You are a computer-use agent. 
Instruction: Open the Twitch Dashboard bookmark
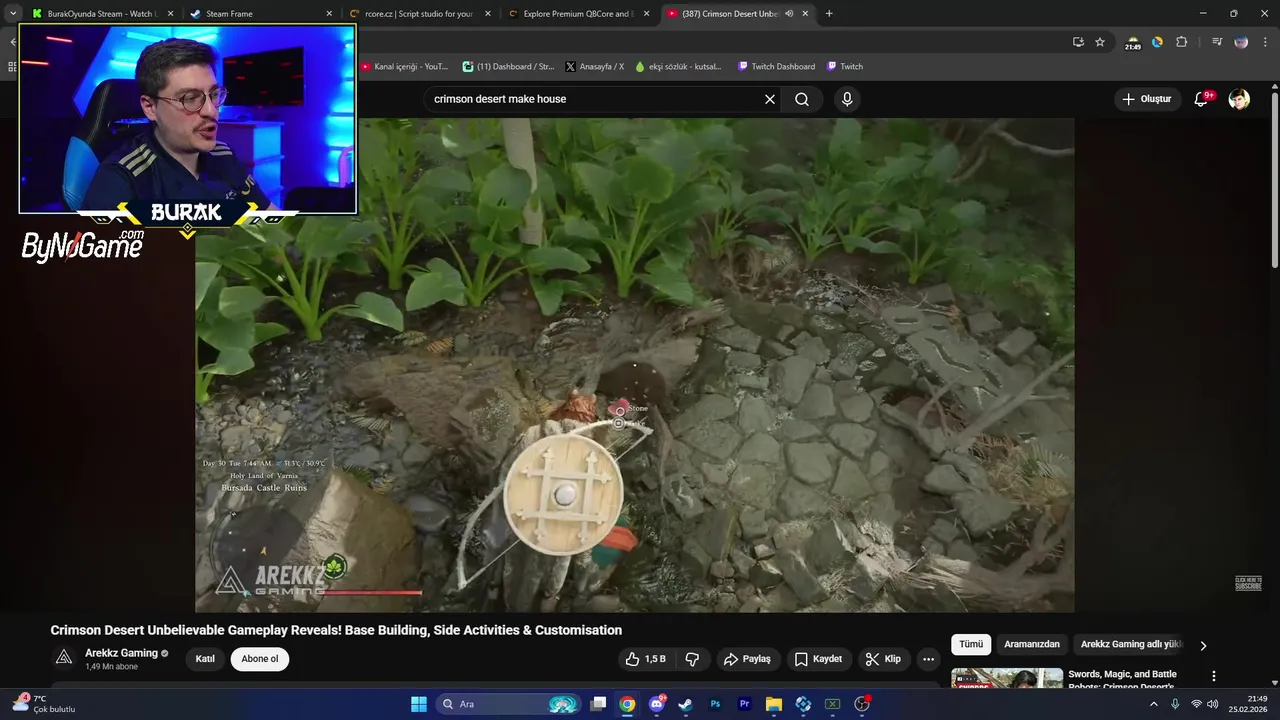[x=777, y=67]
